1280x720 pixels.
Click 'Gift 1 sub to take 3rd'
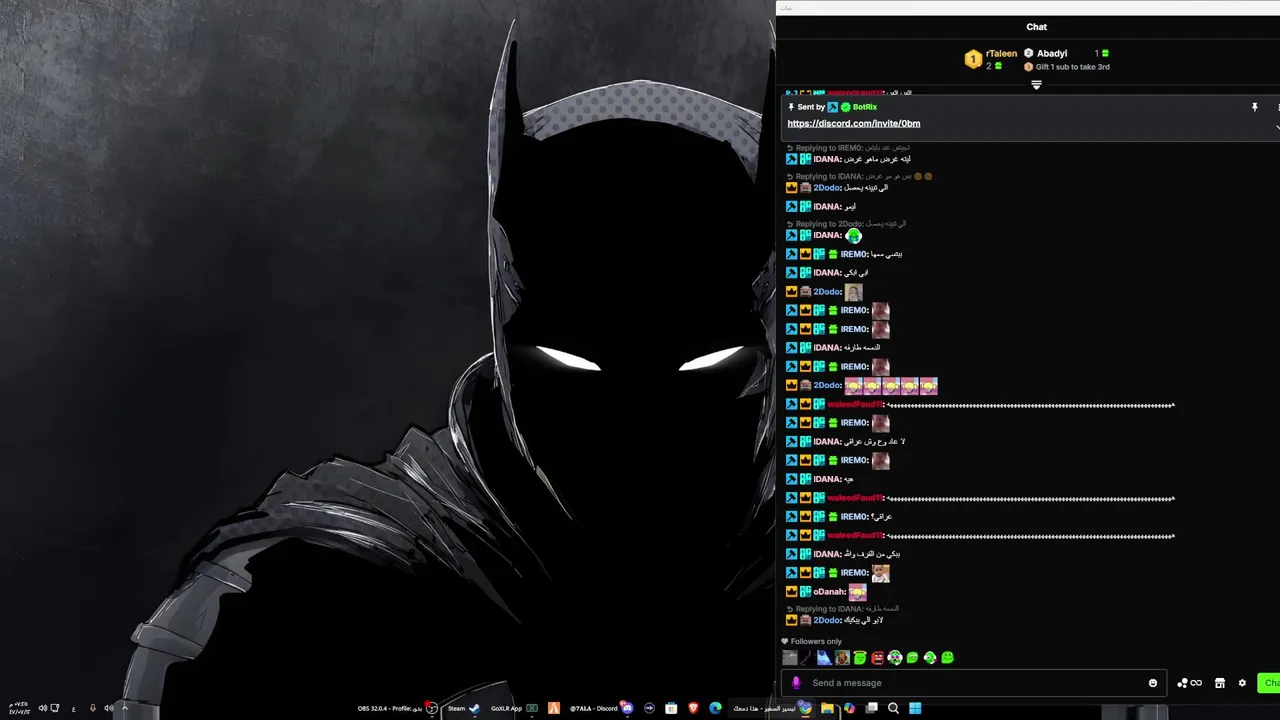tap(1072, 67)
